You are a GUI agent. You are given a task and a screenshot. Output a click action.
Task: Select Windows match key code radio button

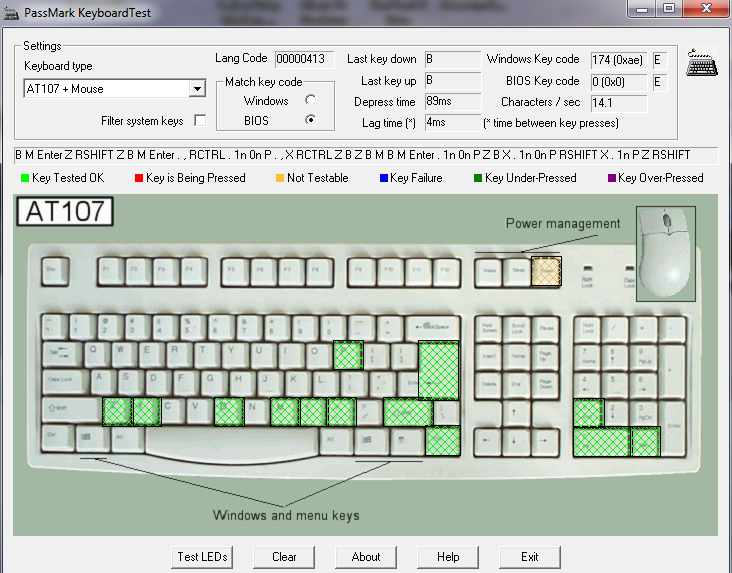click(310, 100)
